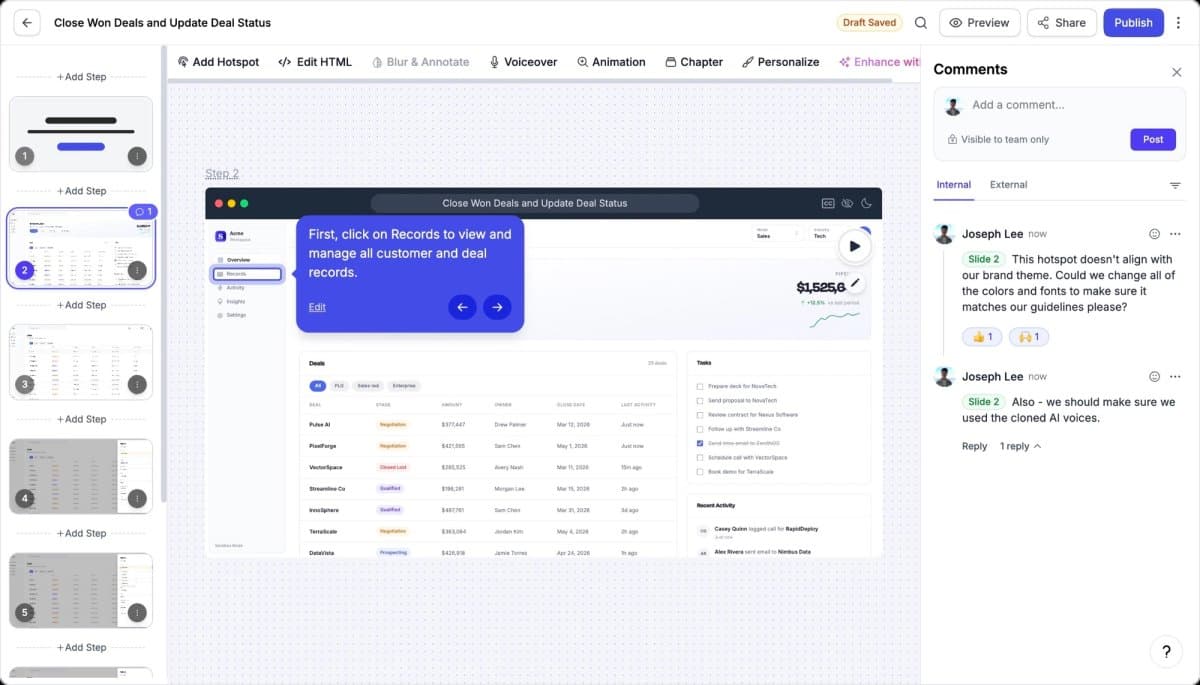The height and width of the screenshot is (685, 1200).
Task: Open the search magnifier in the header
Action: click(x=921, y=22)
